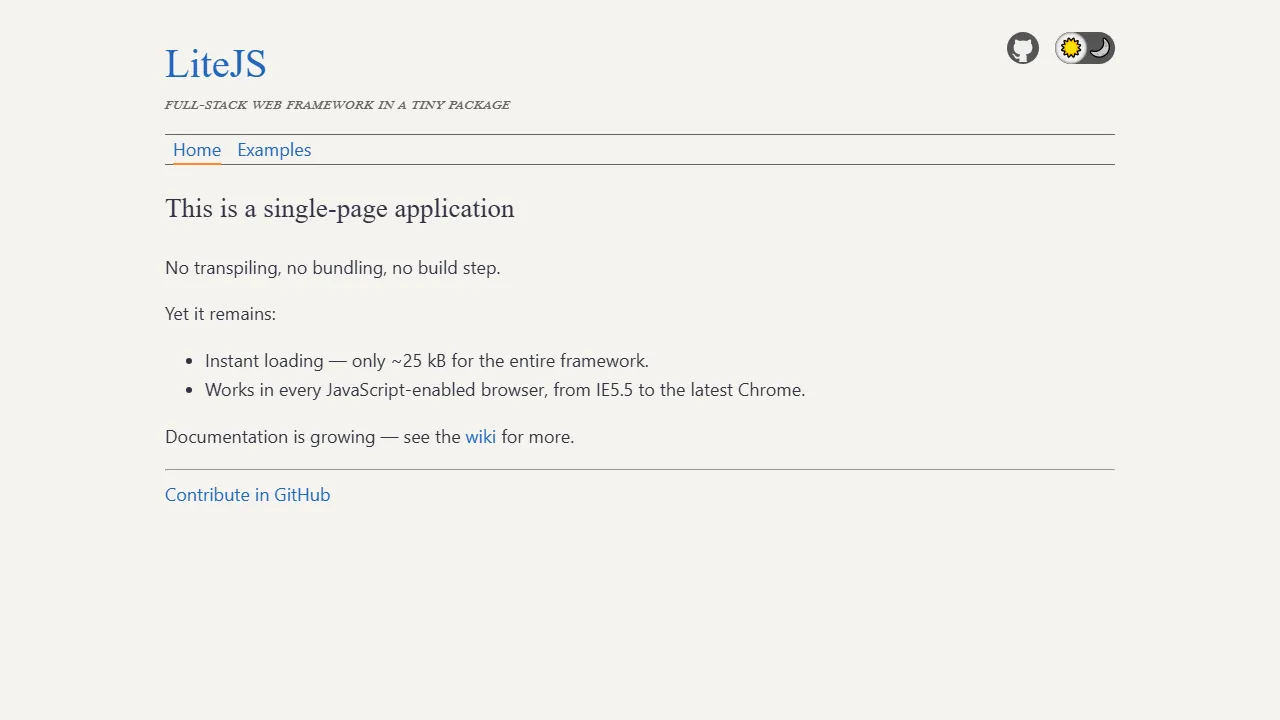1280x720 pixels.
Task: Open the LiteJS repository via the round GitHub logo
Action: click(x=1022, y=48)
